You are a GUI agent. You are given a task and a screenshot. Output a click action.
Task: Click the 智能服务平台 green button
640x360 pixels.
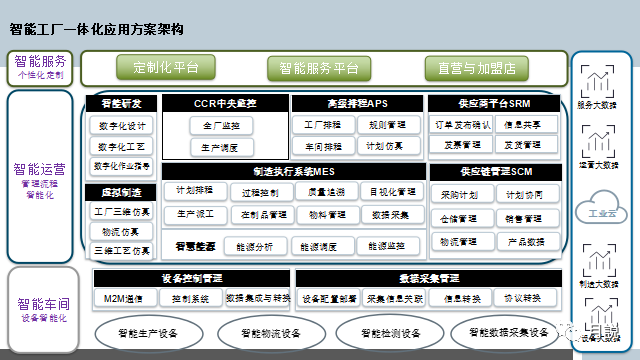coord(319,69)
